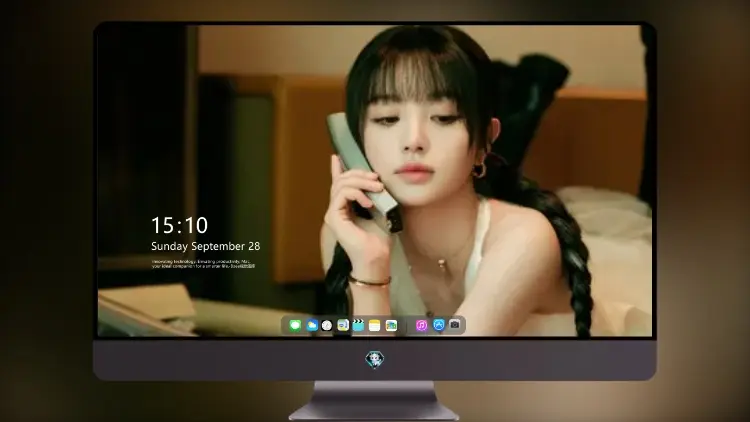This screenshot has height=422, width=750.
Task: Open the Photos gallery app in the dock
Action: tap(391, 325)
